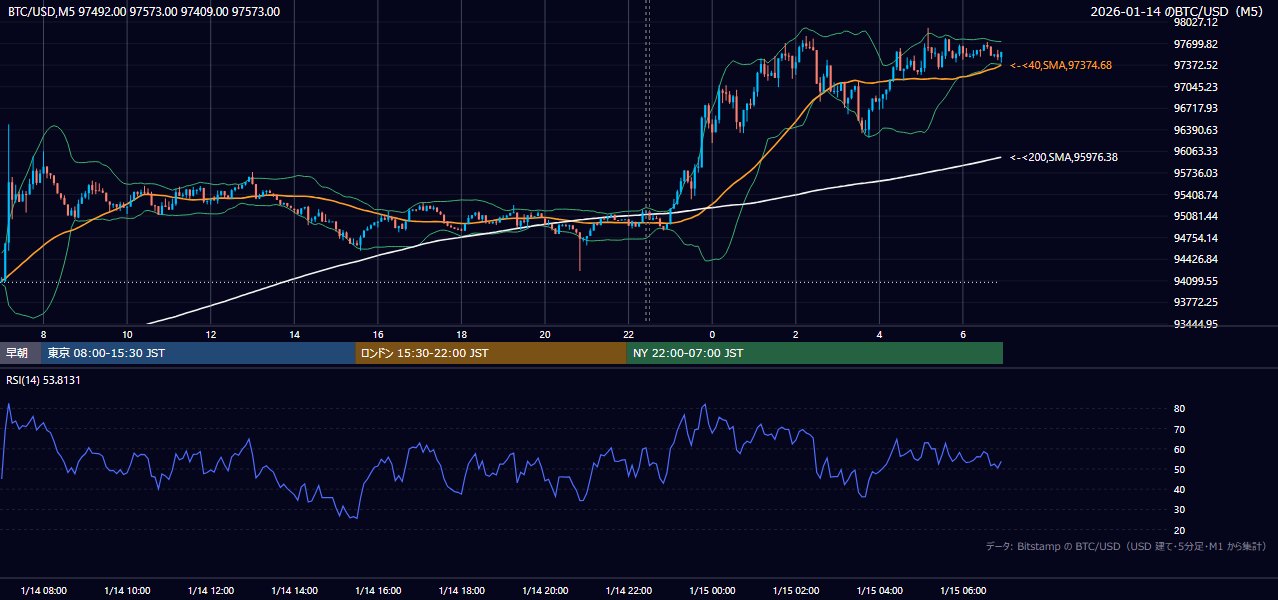Click bottom time label 1/14 22:00
The height and width of the screenshot is (600, 1278).
pos(628,590)
